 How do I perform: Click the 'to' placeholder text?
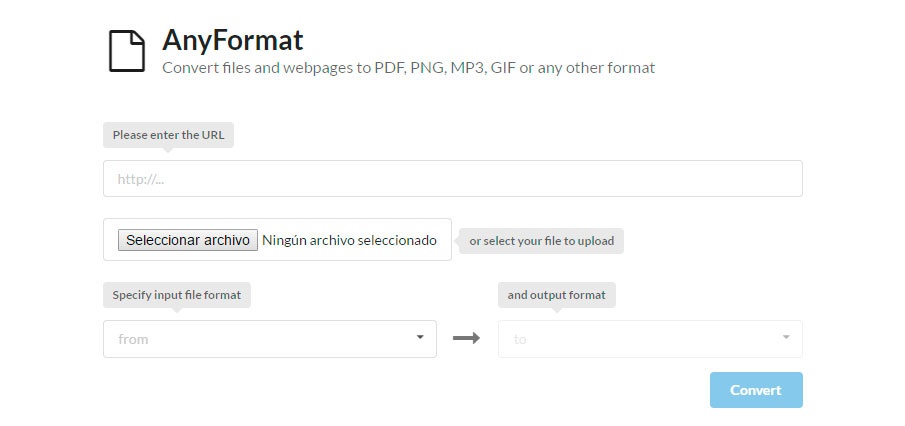coord(520,339)
